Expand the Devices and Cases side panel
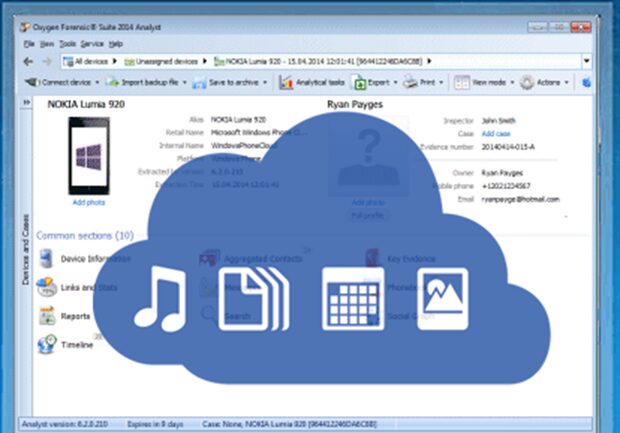The image size is (620, 433). [x=26, y=102]
